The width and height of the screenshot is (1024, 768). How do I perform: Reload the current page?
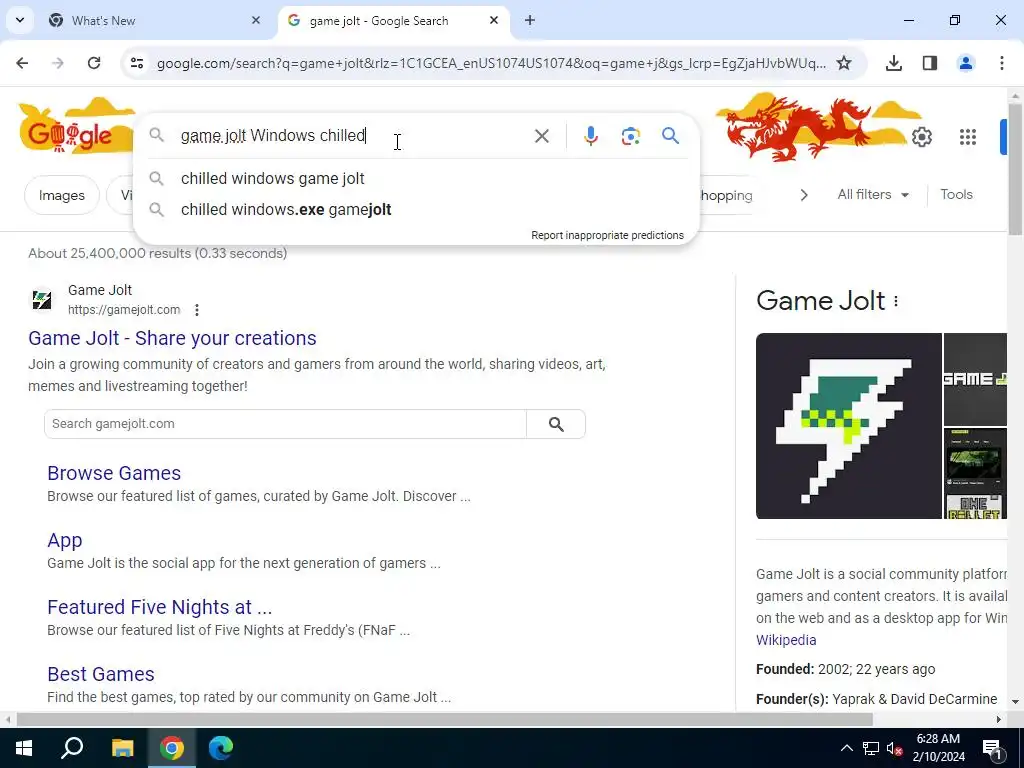pyautogui.click(x=94, y=63)
